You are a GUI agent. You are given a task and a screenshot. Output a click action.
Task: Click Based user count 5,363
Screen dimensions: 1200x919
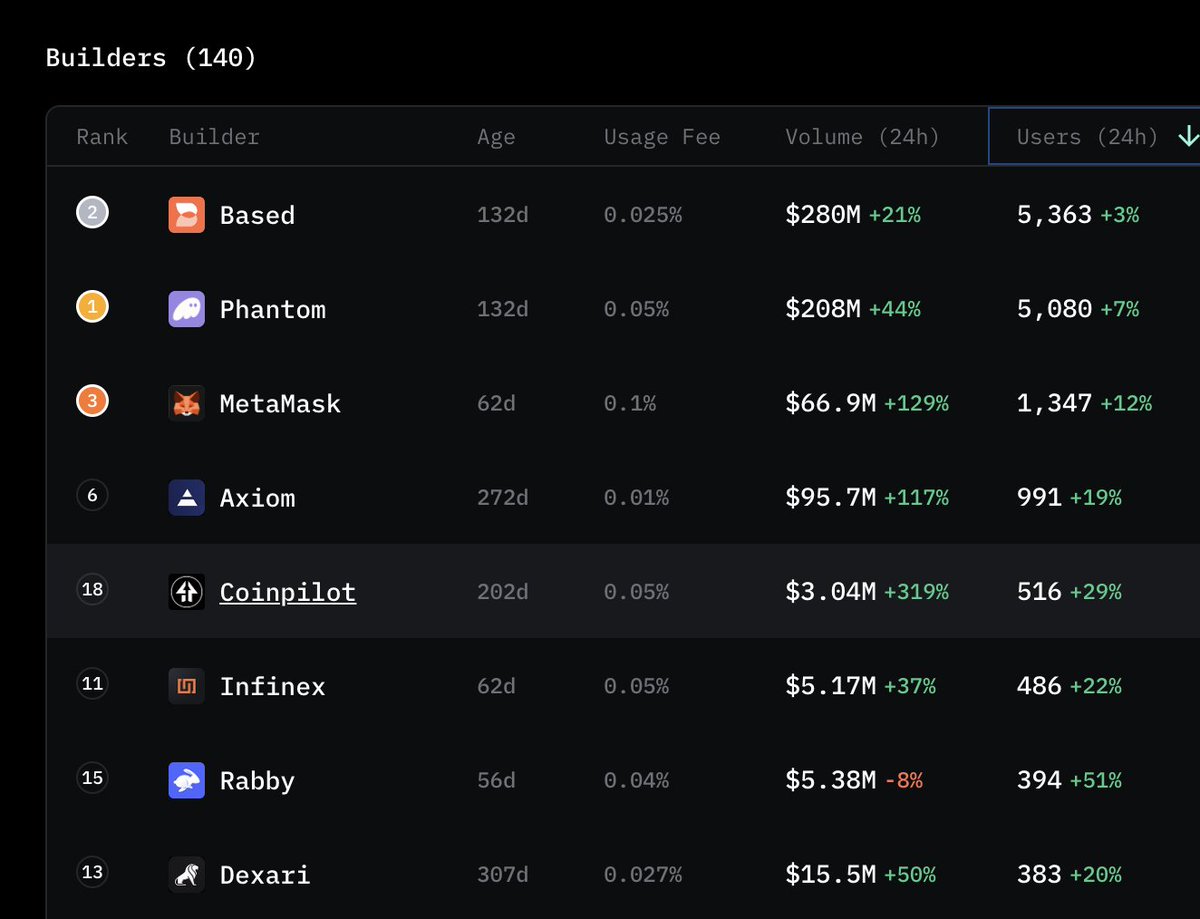tap(1054, 215)
